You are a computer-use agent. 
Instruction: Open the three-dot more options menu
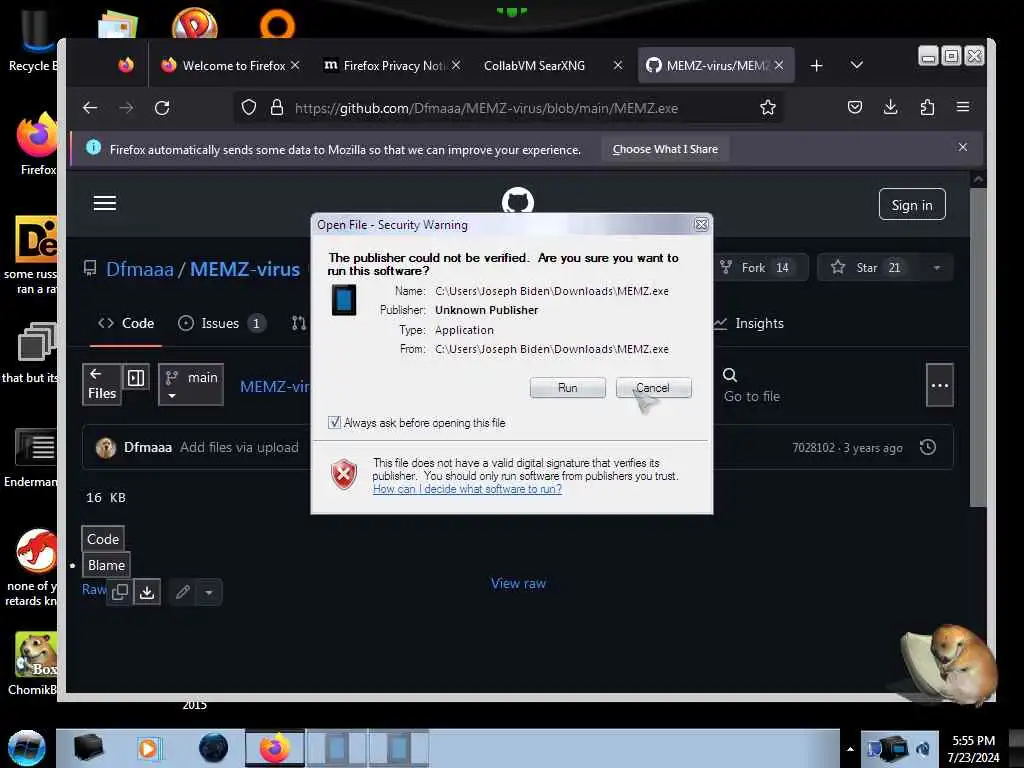pos(940,385)
